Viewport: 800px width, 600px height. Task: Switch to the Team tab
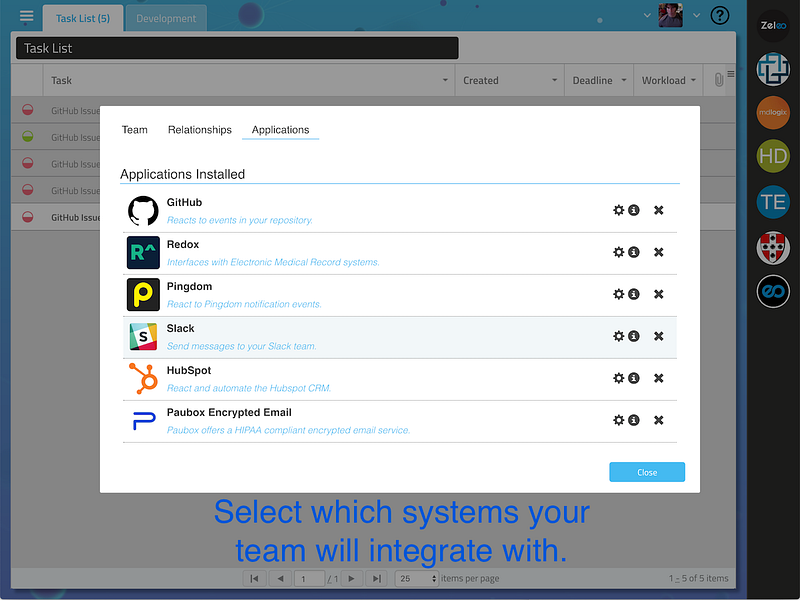point(135,130)
